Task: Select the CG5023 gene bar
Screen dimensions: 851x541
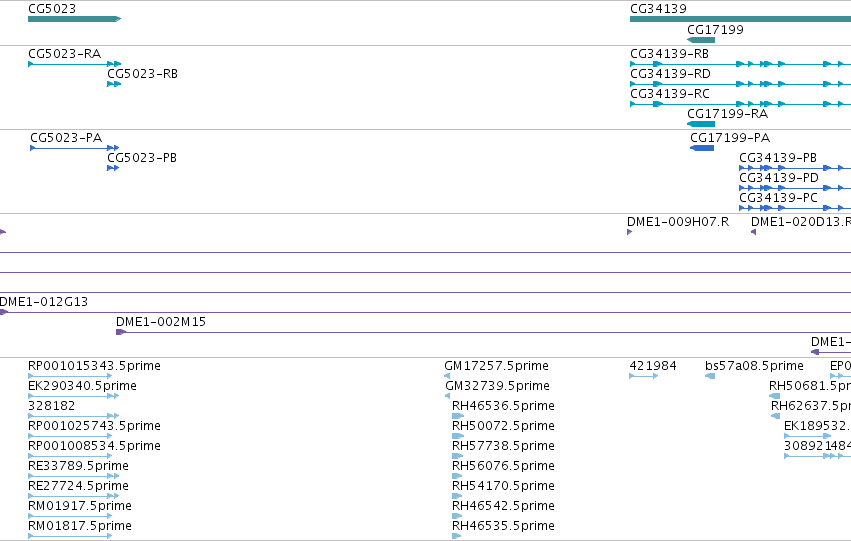Action: [74, 19]
